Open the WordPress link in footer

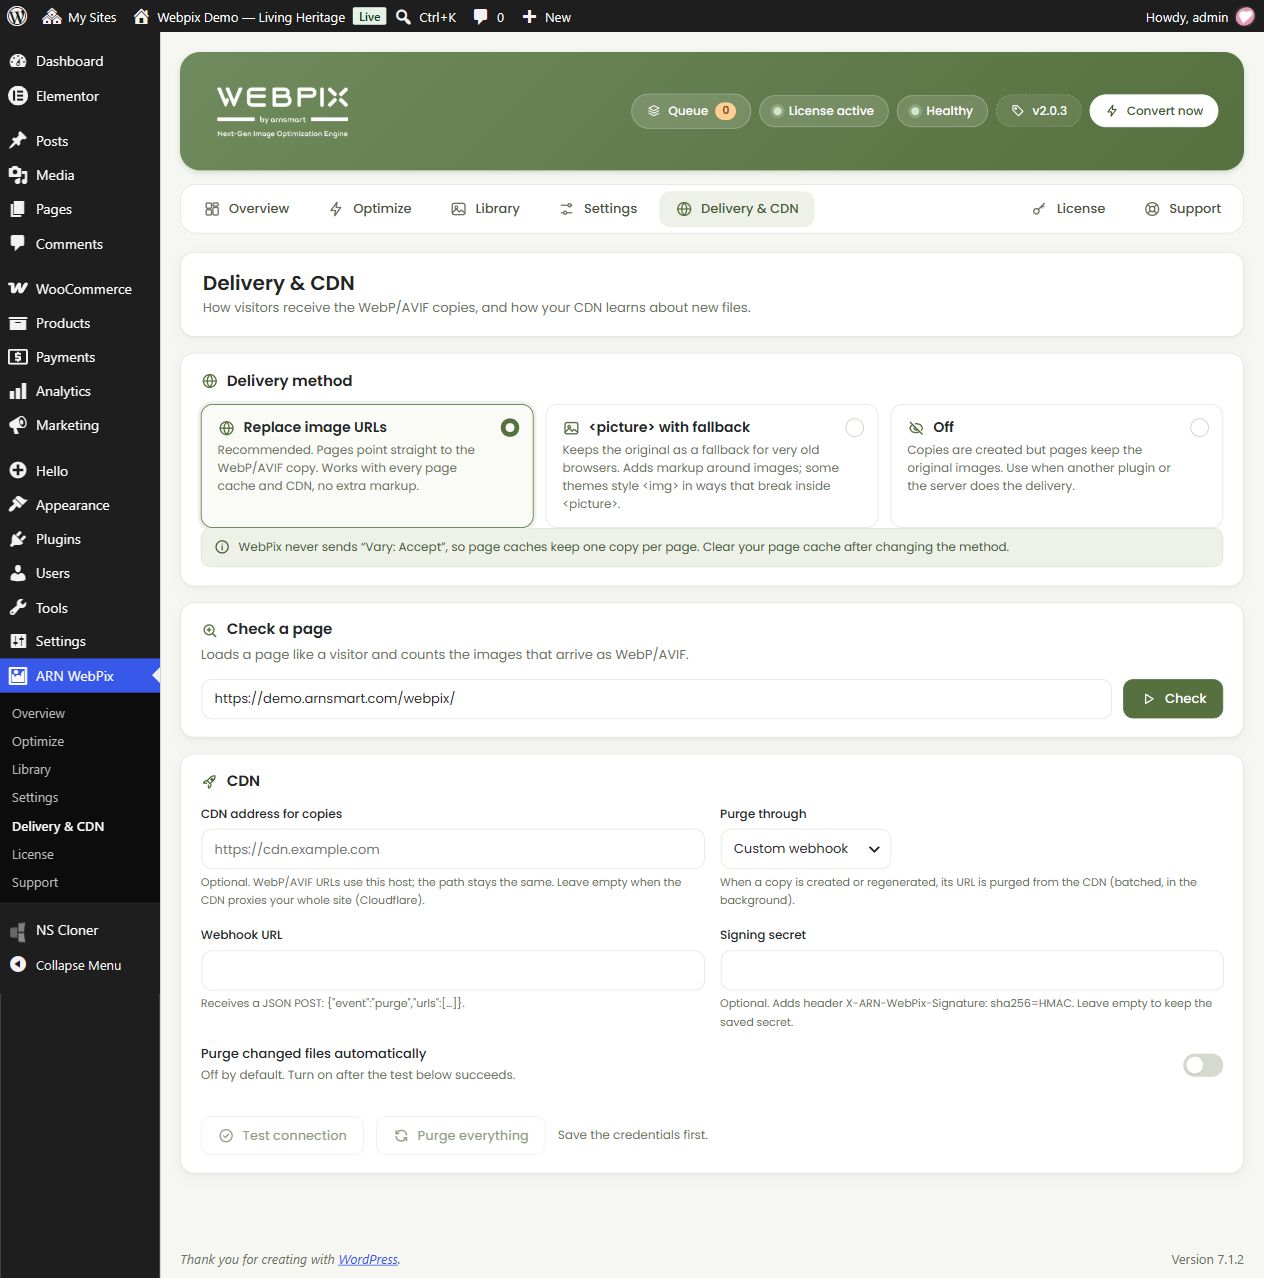[368, 1259]
